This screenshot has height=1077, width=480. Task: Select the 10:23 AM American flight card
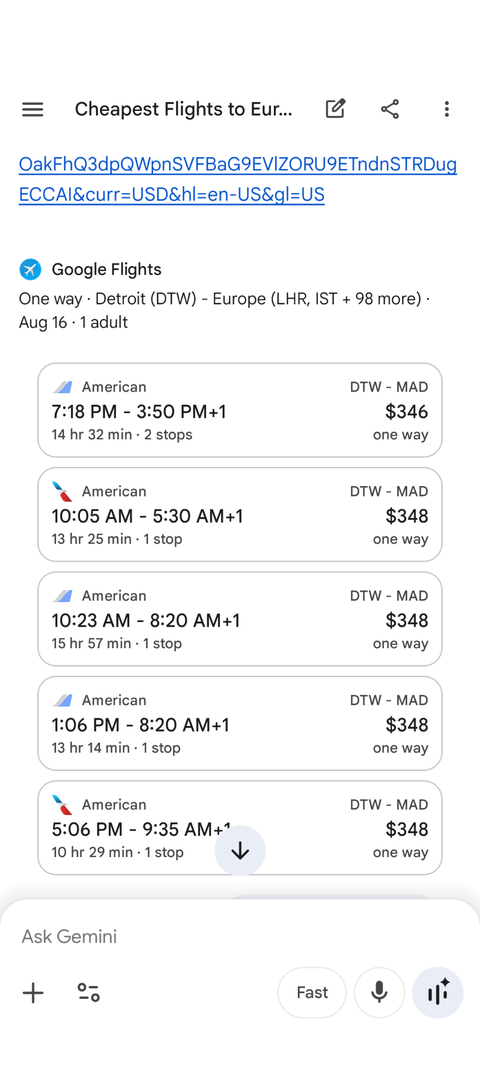[240, 619]
